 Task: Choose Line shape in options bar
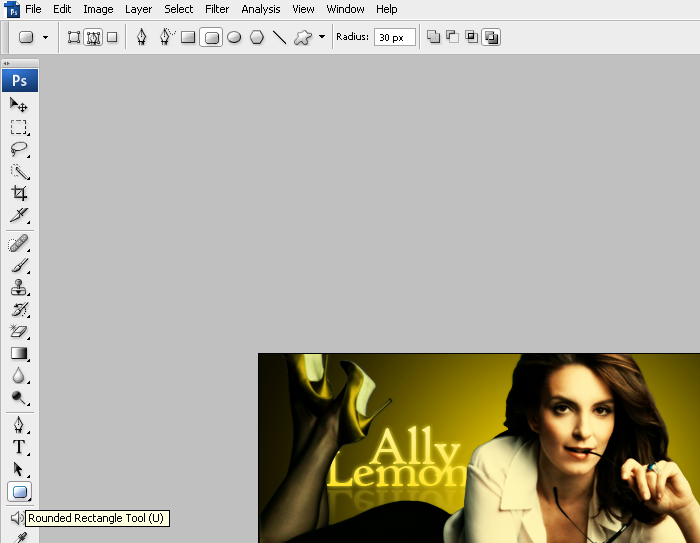[279, 38]
